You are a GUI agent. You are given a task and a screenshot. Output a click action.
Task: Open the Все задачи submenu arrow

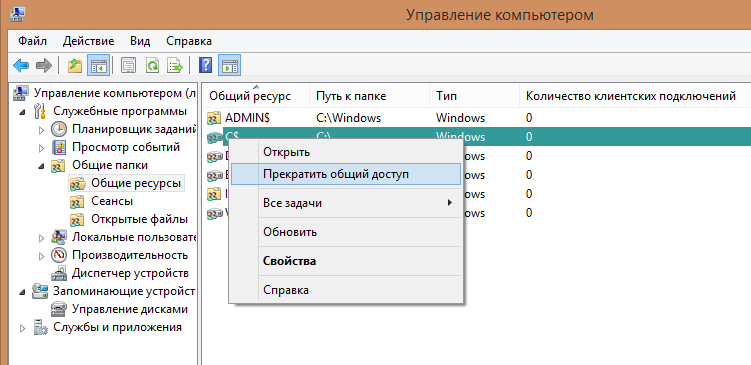click(x=450, y=203)
